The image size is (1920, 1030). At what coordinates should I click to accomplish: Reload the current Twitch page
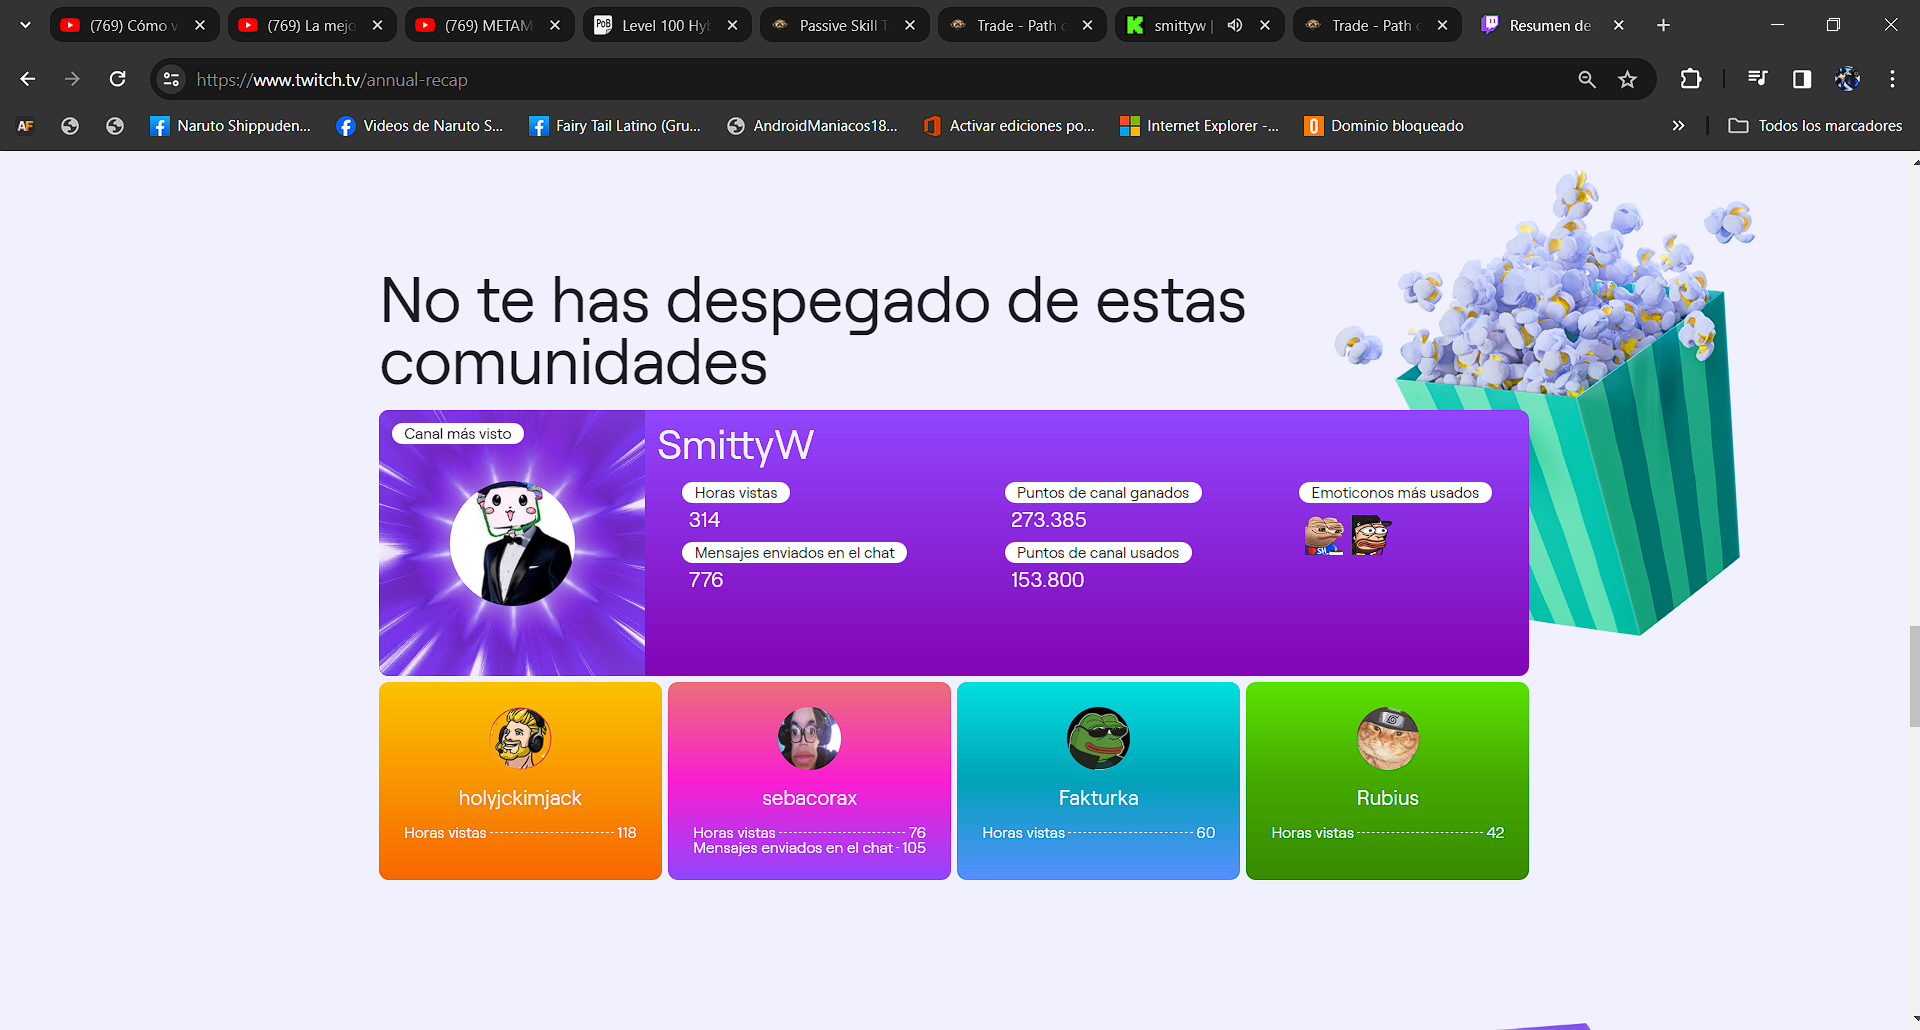[x=117, y=79]
